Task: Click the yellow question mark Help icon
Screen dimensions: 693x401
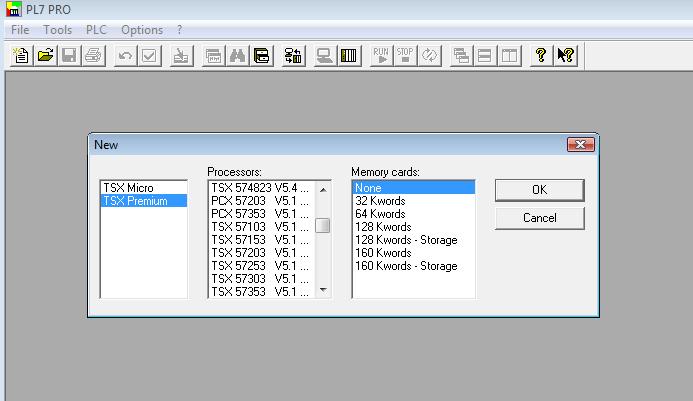Action: pyautogui.click(x=541, y=56)
